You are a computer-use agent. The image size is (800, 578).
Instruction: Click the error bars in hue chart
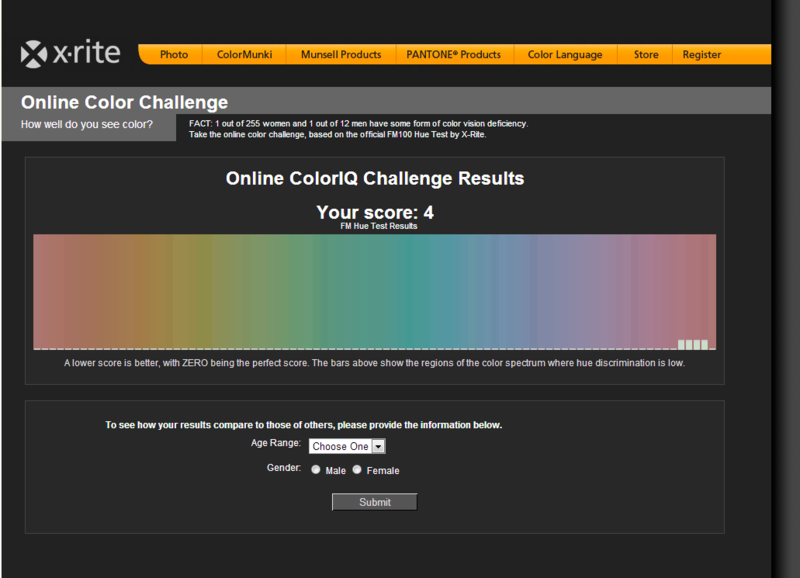click(693, 345)
